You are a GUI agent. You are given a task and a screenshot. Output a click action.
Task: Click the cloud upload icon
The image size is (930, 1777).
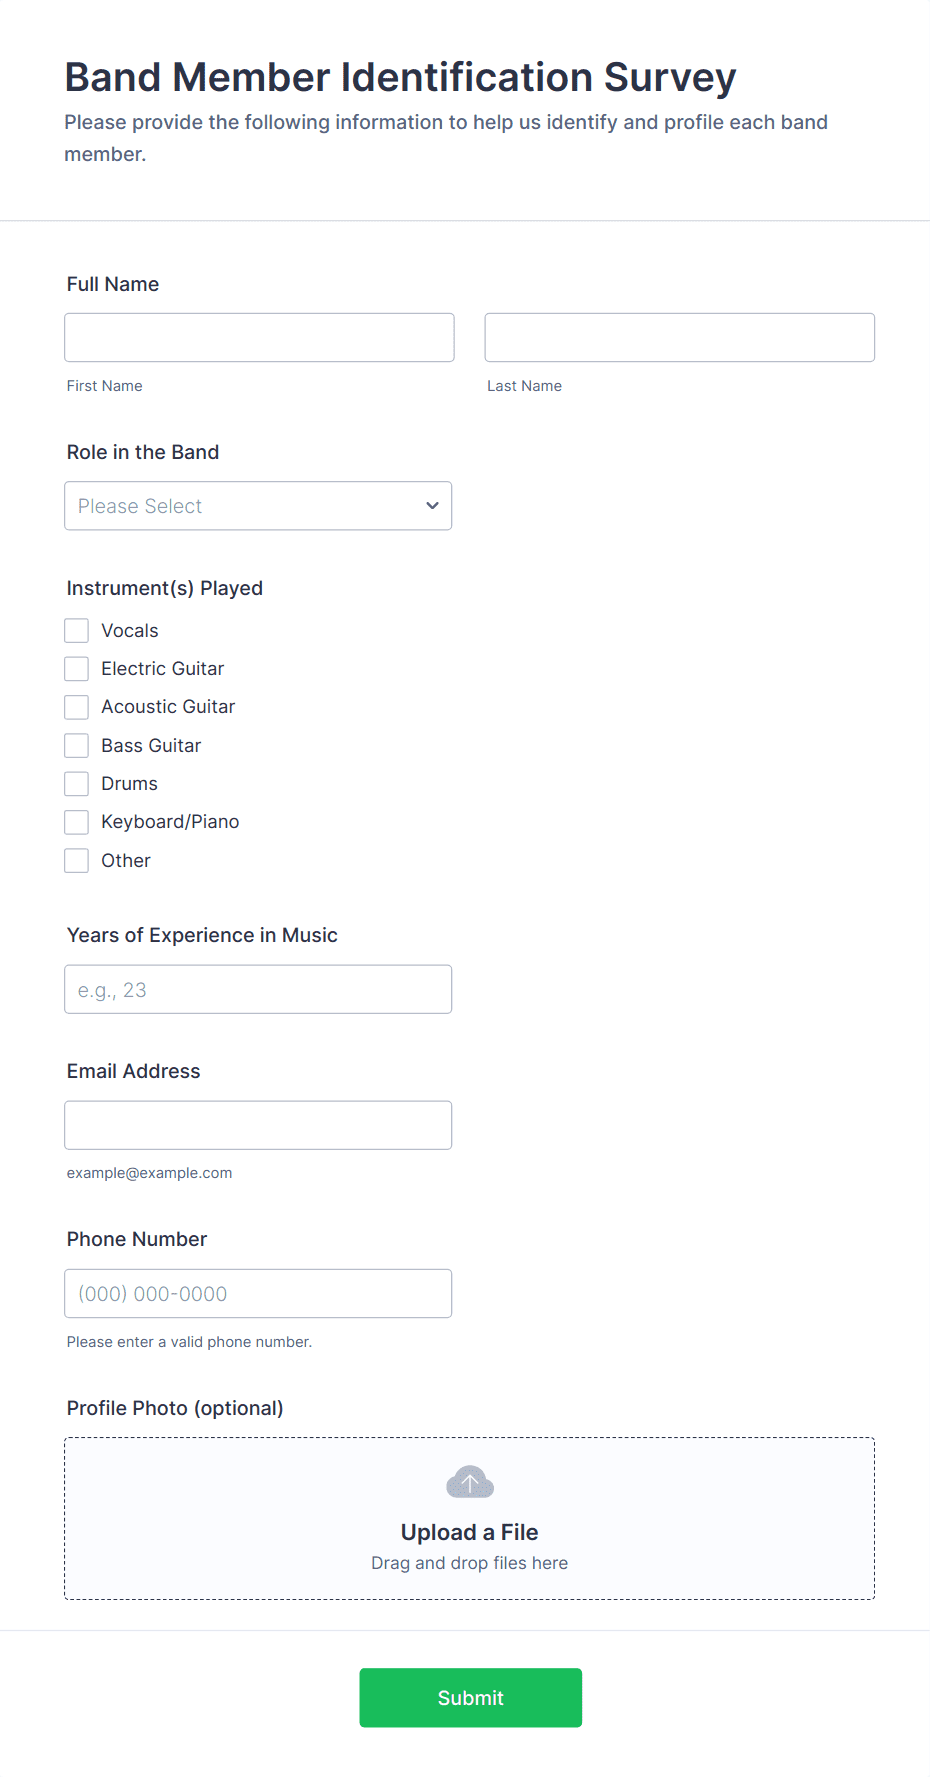[469, 1482]
